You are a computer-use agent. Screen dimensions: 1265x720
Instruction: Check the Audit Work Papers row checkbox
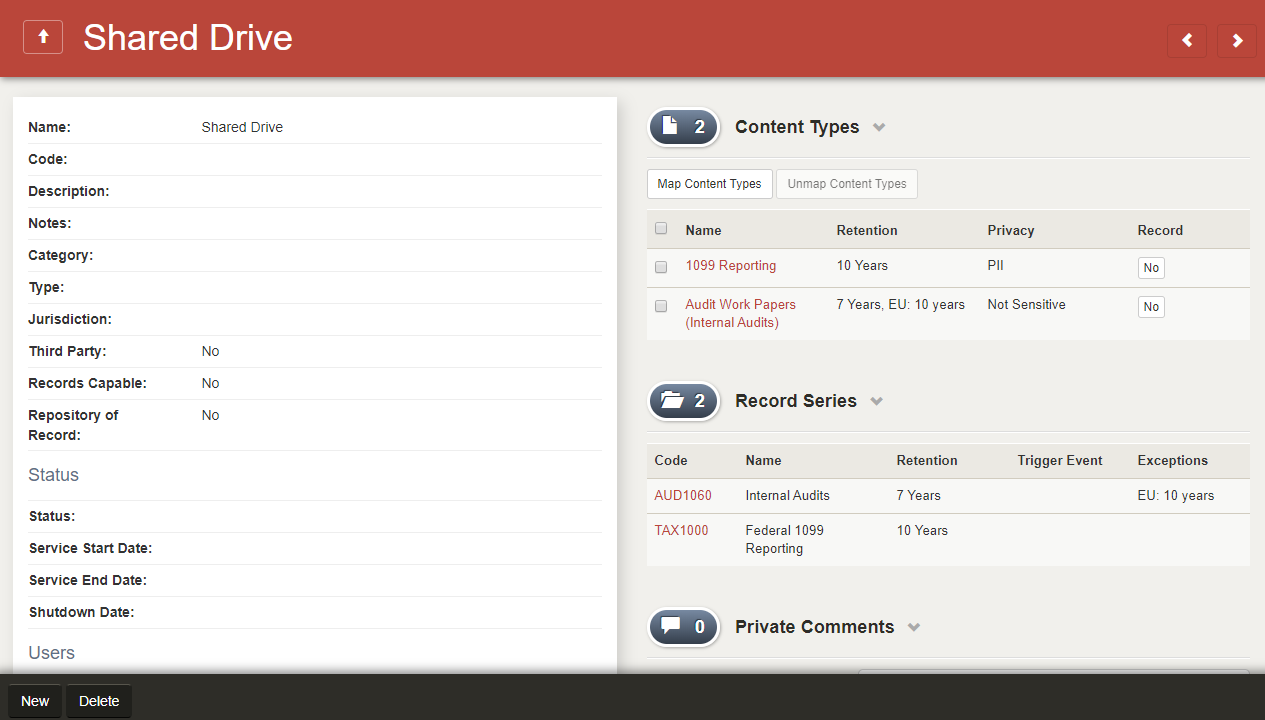[x=661, y=306]
